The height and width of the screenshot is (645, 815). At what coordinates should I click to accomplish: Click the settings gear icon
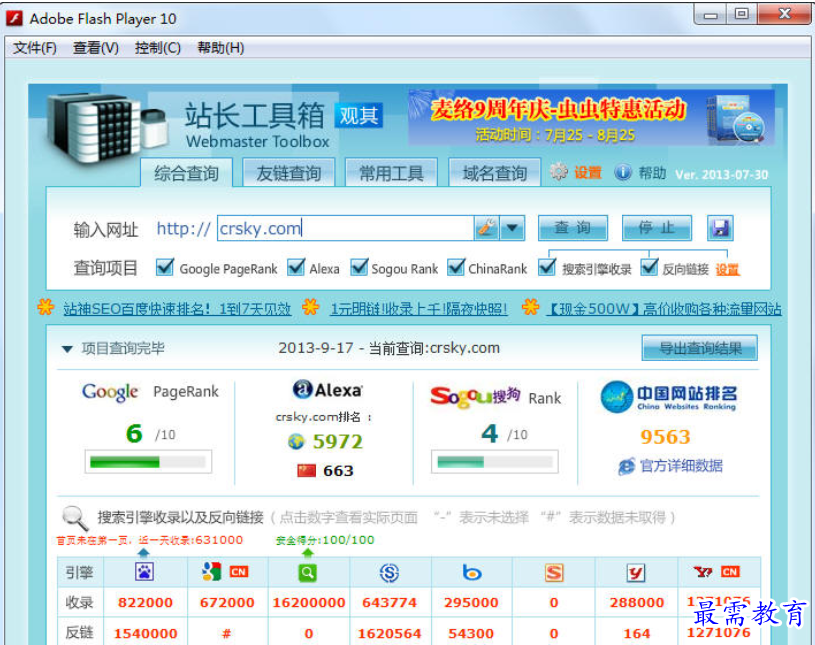click(x=559, y=172)
